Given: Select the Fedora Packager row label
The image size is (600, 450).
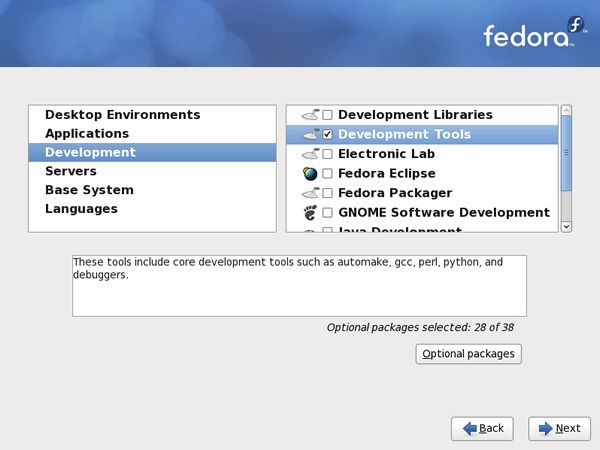Looking at the screenshot, I should tap(395, 193).
